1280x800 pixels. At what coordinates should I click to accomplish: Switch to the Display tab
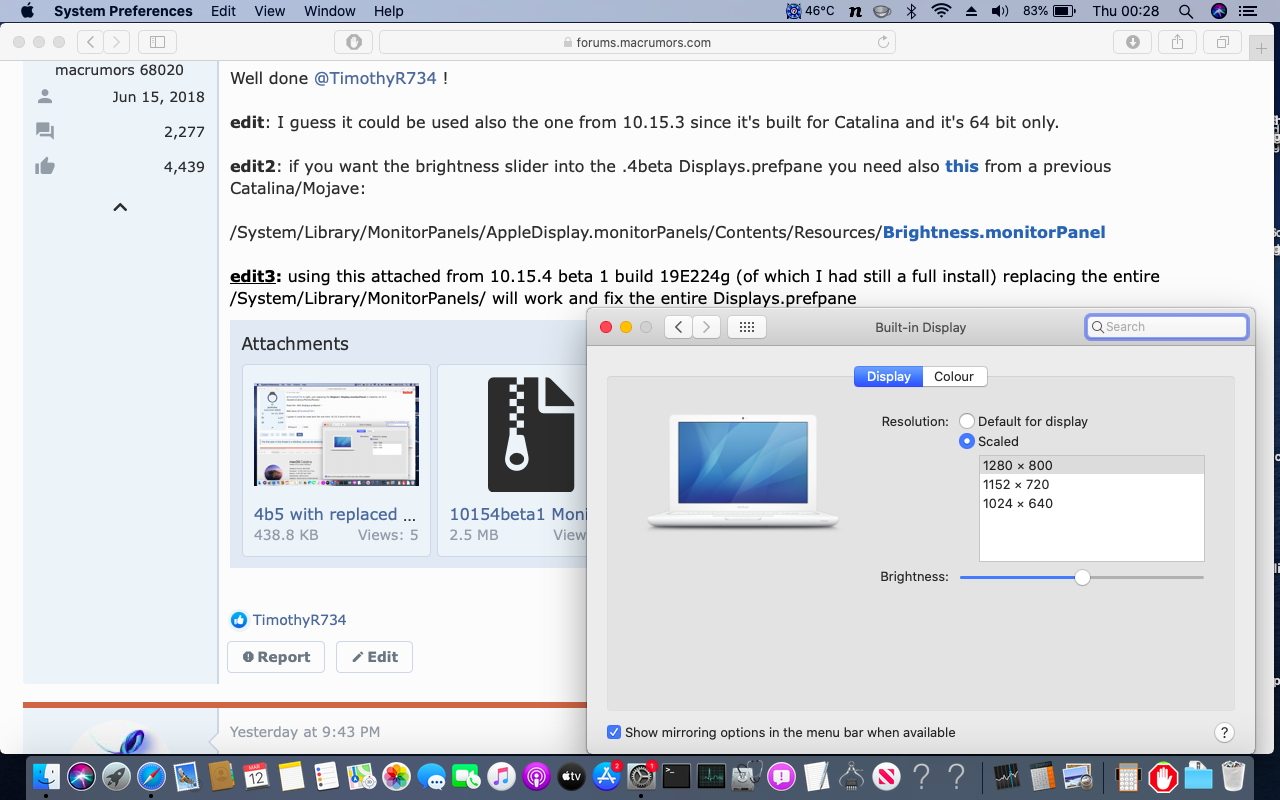889,377
